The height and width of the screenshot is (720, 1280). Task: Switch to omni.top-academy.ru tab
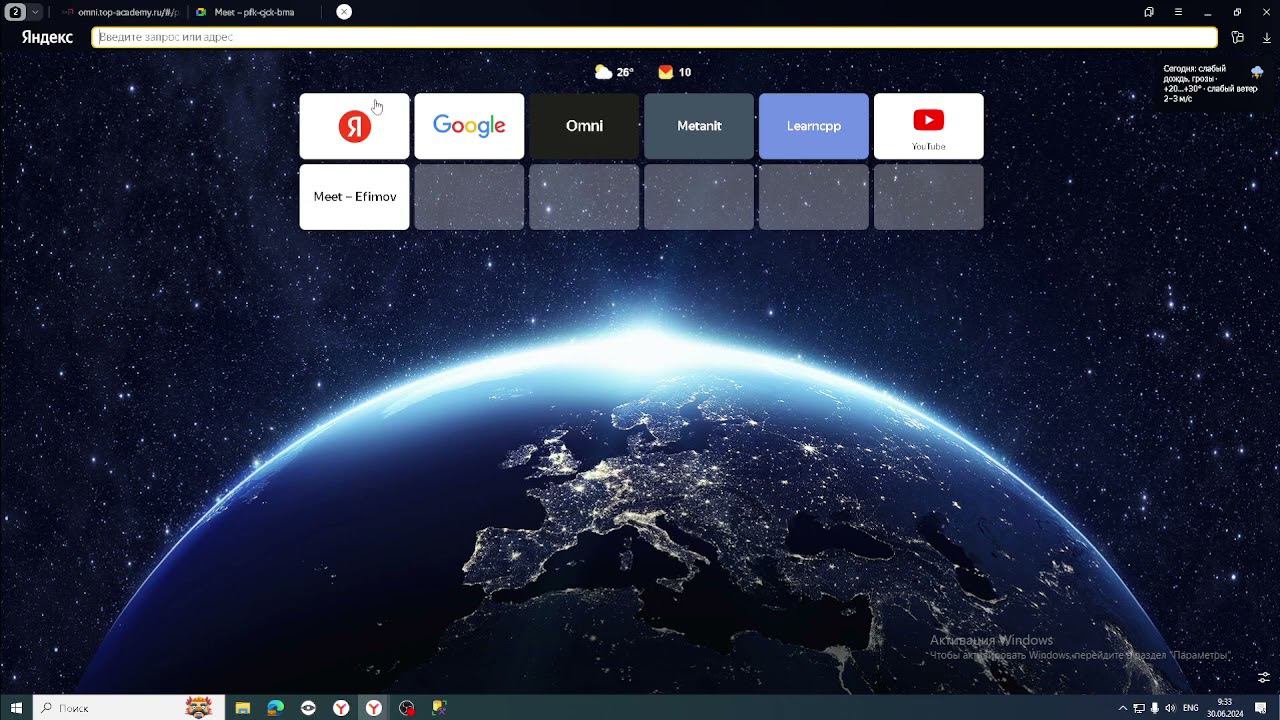coord(118,12)
